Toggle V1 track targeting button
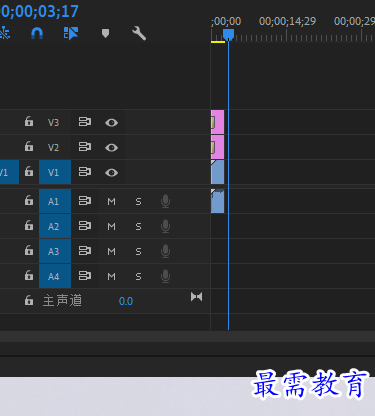Image resolution: width=375 pixels, height=416 pixels. [55, 172]
